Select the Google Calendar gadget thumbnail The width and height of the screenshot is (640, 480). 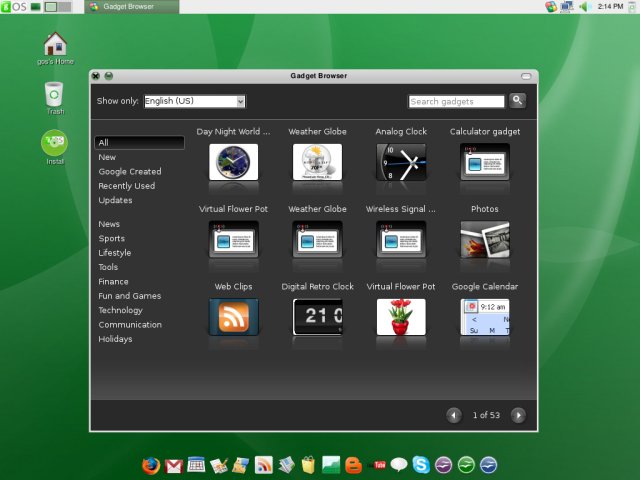click(485, 317)
